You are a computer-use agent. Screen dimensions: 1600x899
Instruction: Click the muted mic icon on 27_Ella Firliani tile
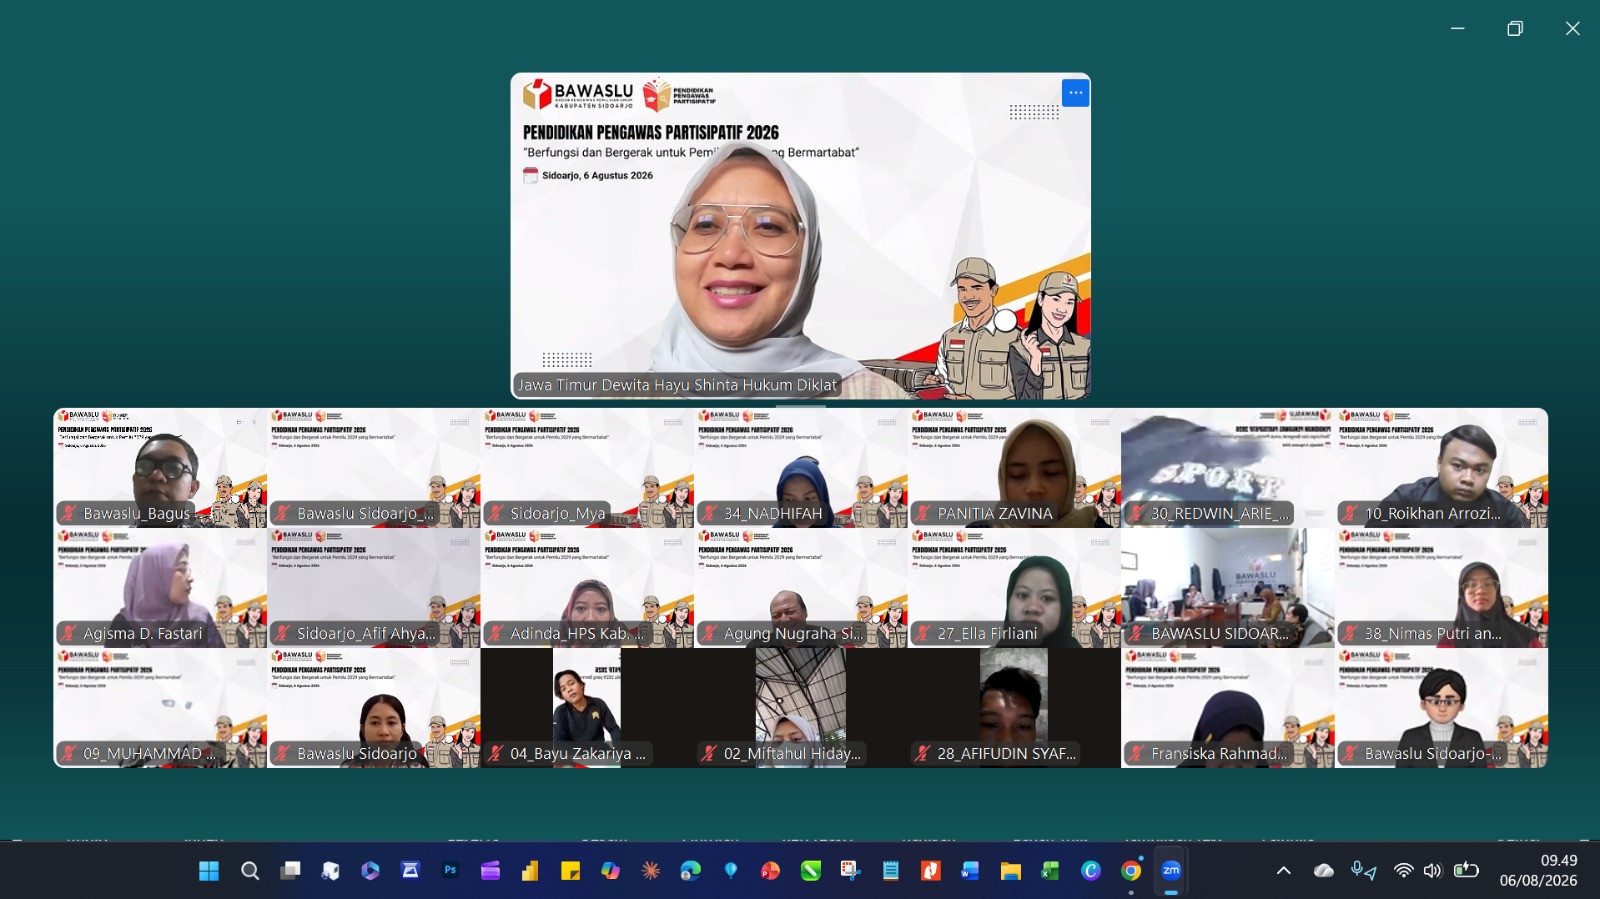coord(923,633)
